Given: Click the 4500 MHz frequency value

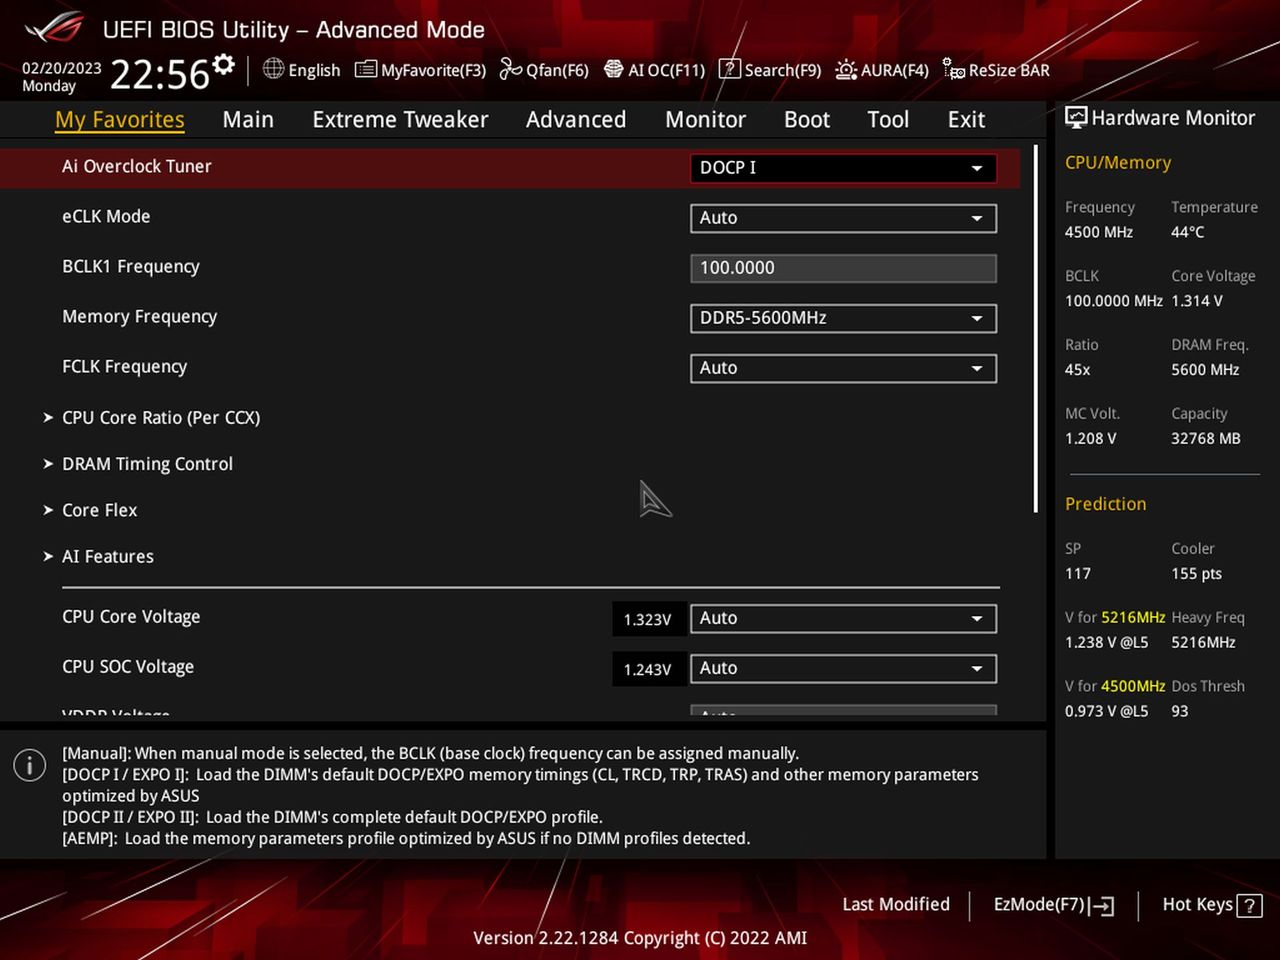Looking at the screenshot, I should (x=1099, y=232).
